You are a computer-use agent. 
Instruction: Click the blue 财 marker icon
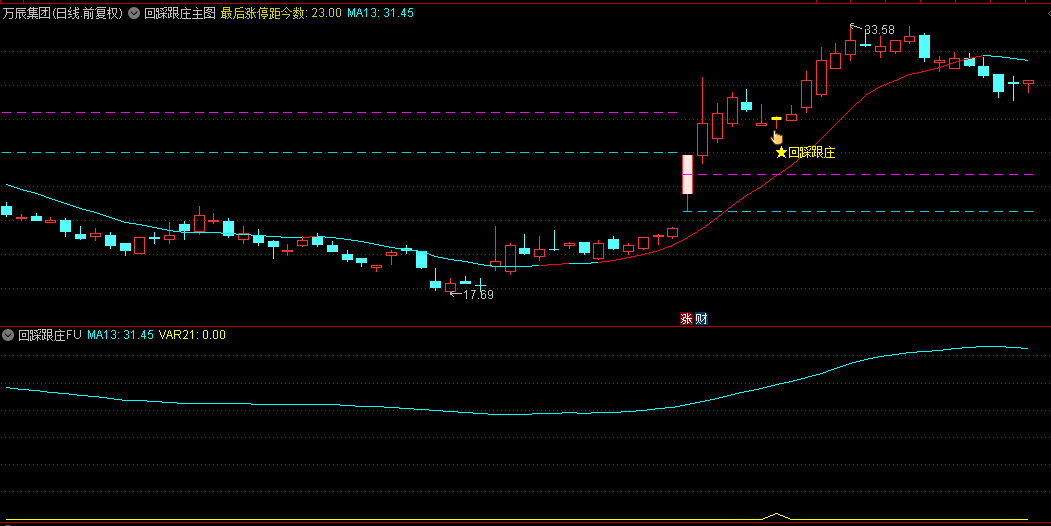click(x=701, y=319)
